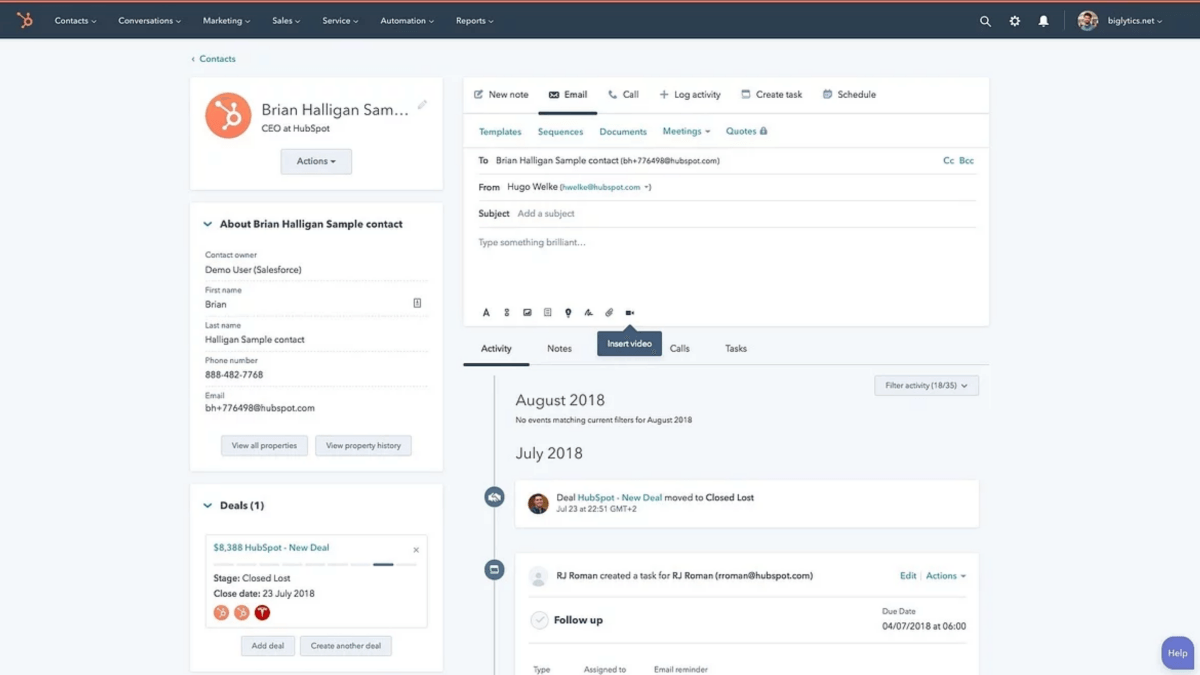
Task: Open the biglytics.net account dropdown
Action: pyautogui.click(x=1135, y=21)
